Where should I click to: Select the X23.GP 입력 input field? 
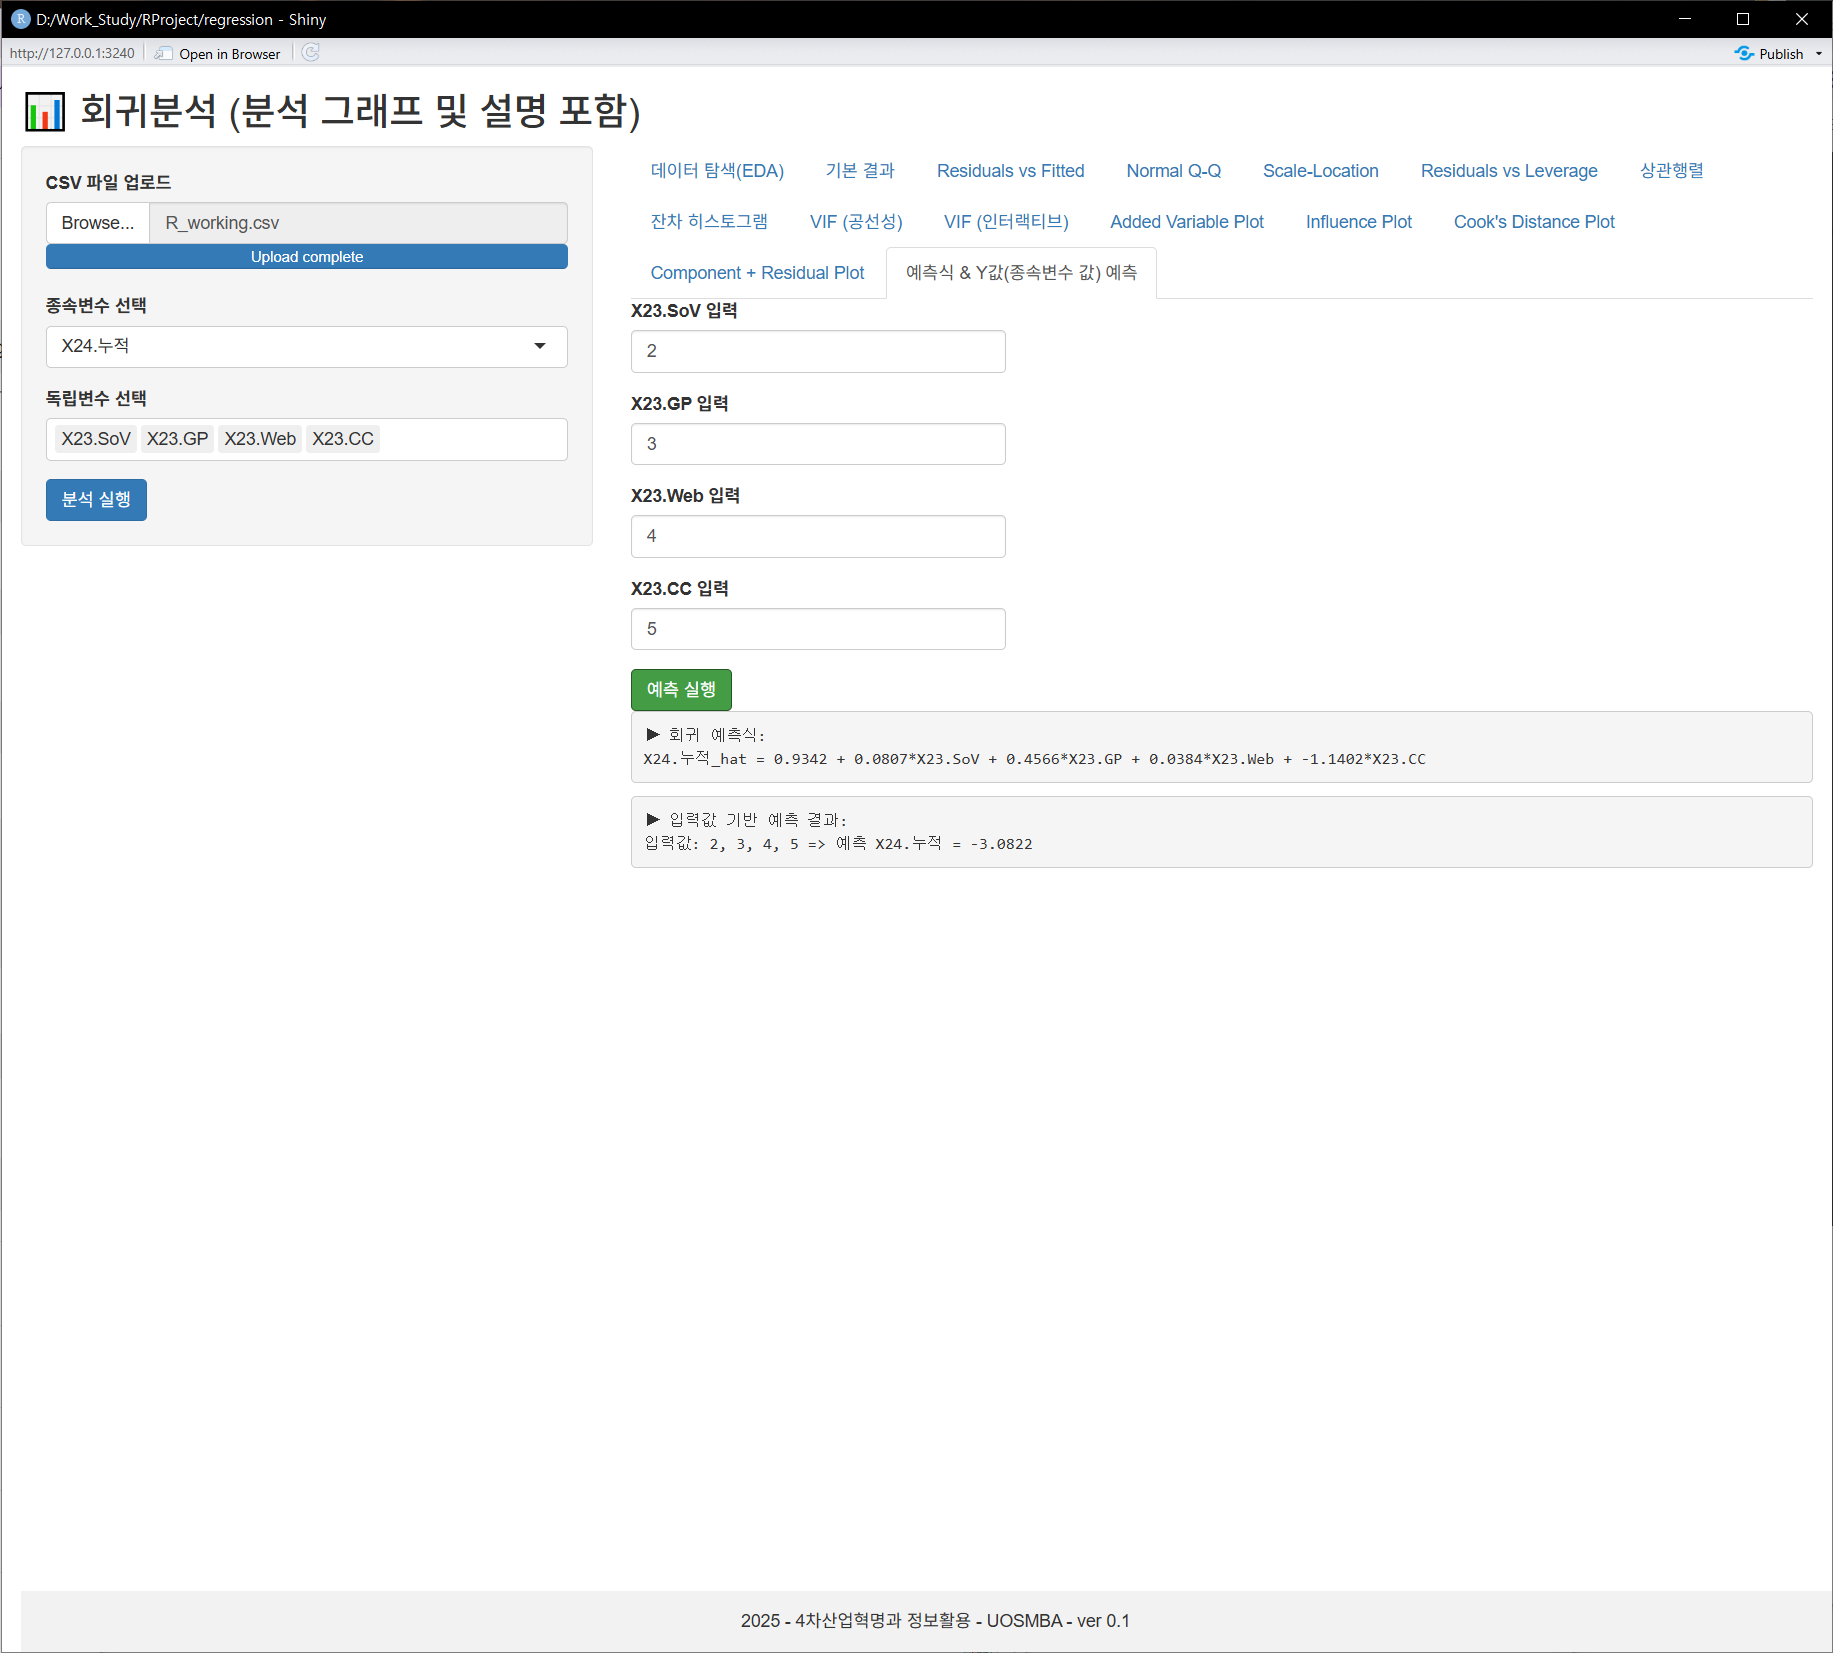click(817, 443)
